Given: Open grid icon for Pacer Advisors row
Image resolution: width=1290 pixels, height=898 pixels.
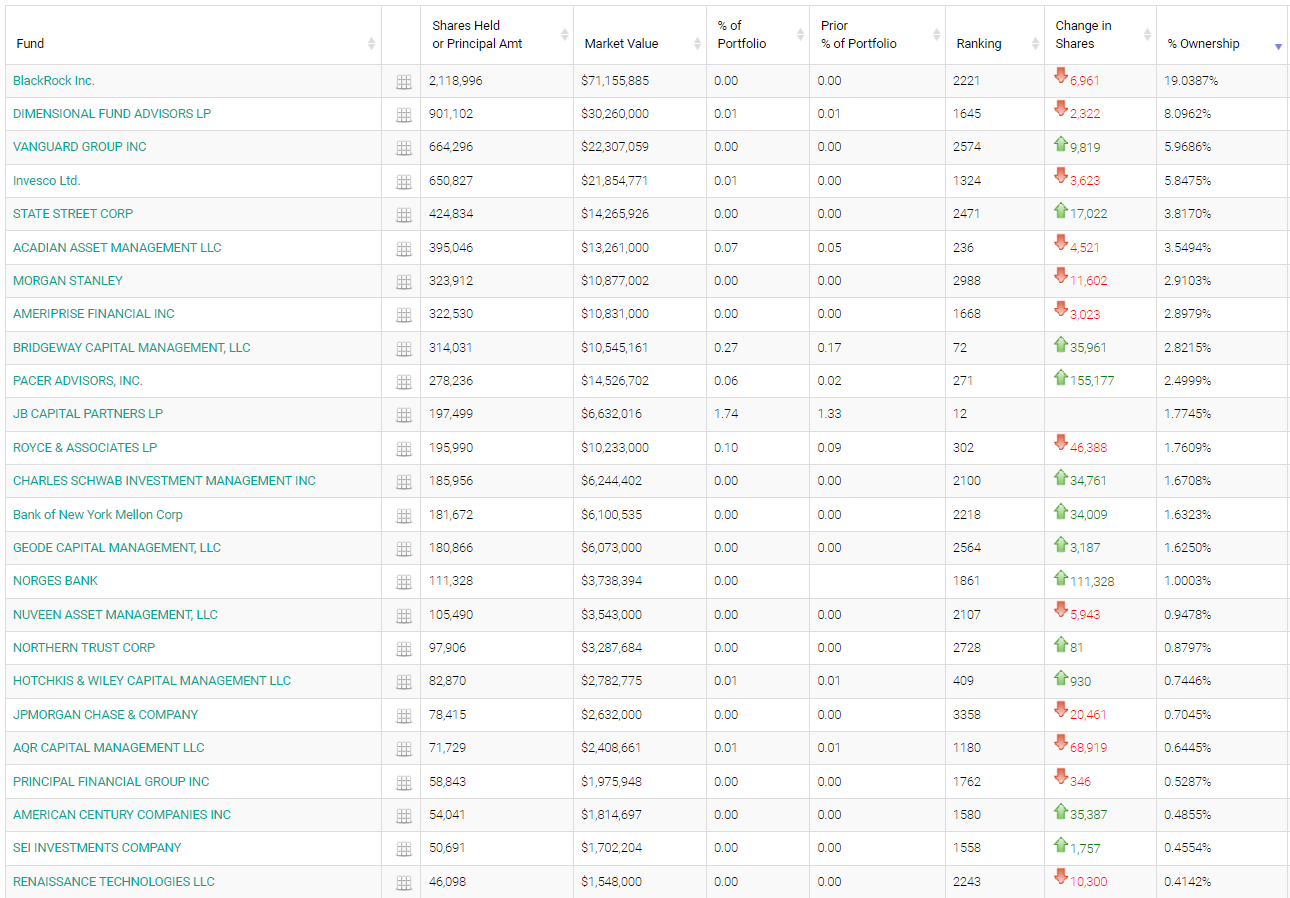Looking at the screenshot, I should coord(404,382).
